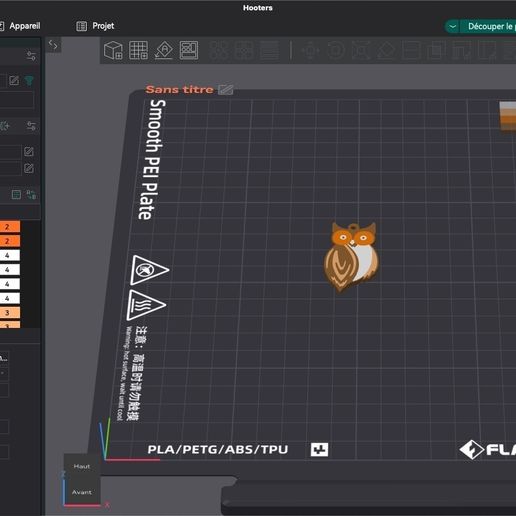Click the green Wi-Fi connection icon

[29, 80]
